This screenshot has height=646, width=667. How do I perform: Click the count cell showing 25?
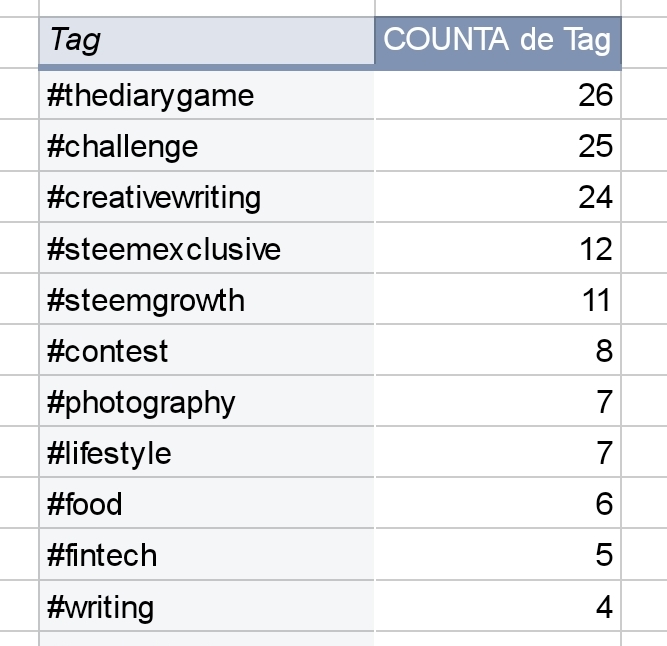tap(498, 146)
